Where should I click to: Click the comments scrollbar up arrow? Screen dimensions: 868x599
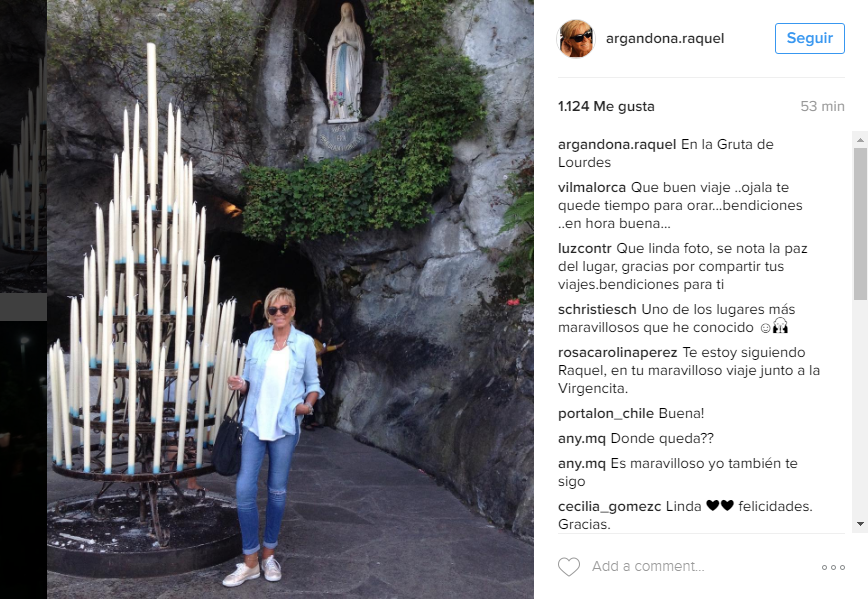point(860,140)
